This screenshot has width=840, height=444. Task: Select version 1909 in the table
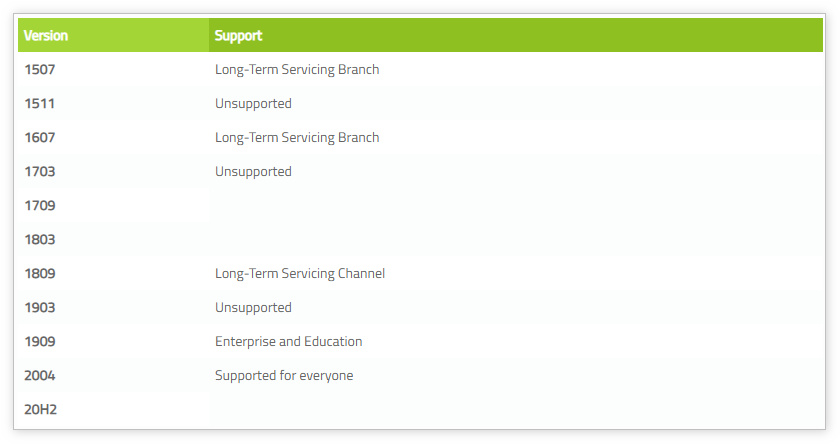coord(40,342)
